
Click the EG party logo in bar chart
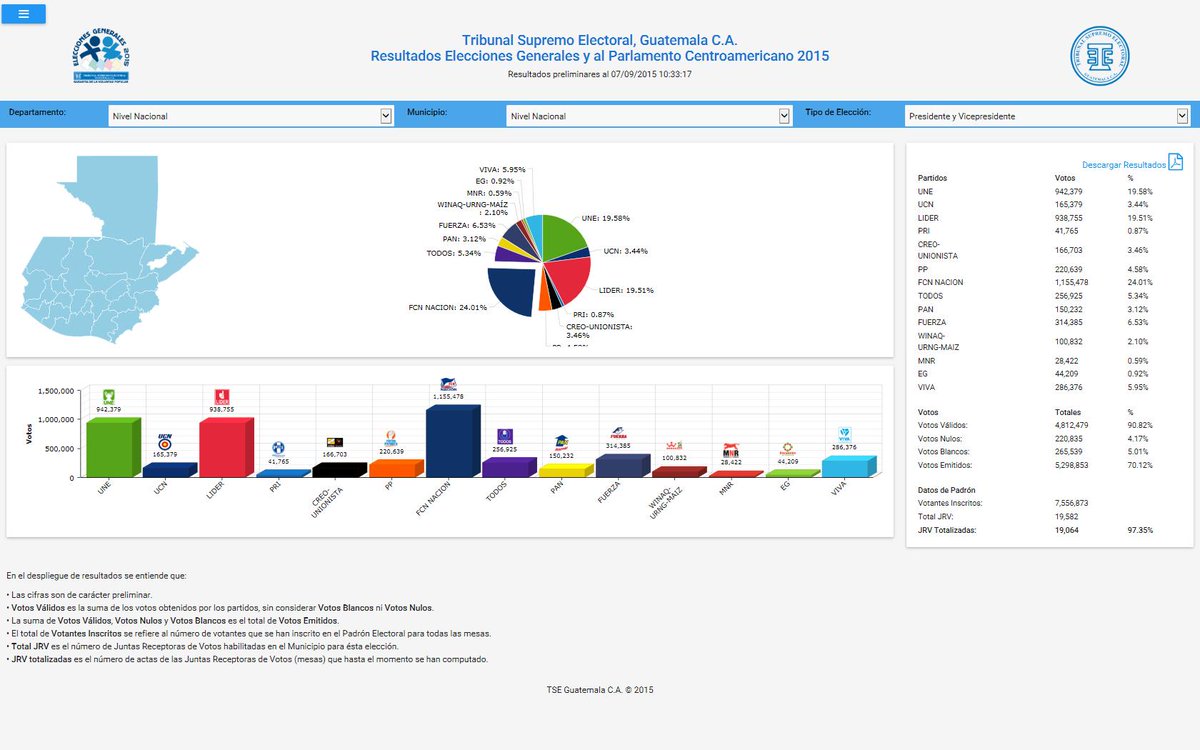tap(787, 449)
